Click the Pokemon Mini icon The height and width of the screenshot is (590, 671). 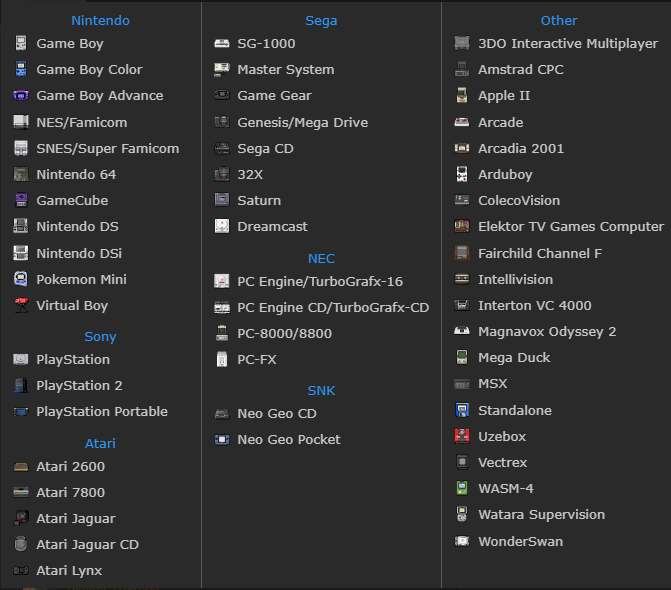(21, 279)
